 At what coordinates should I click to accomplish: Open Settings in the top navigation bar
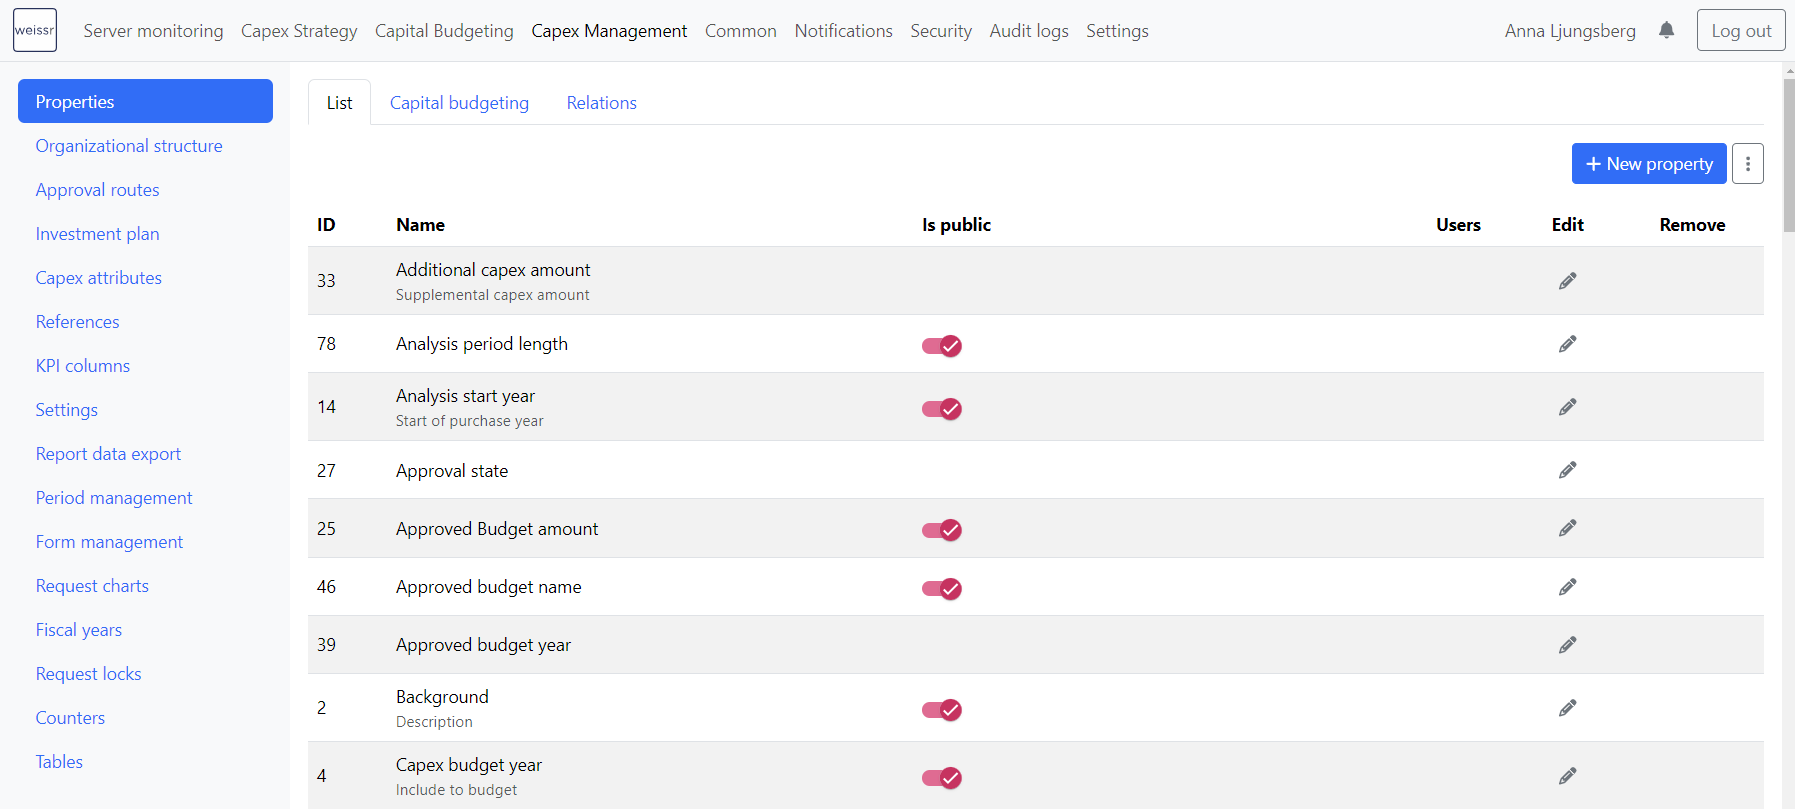pos(1117,31)
